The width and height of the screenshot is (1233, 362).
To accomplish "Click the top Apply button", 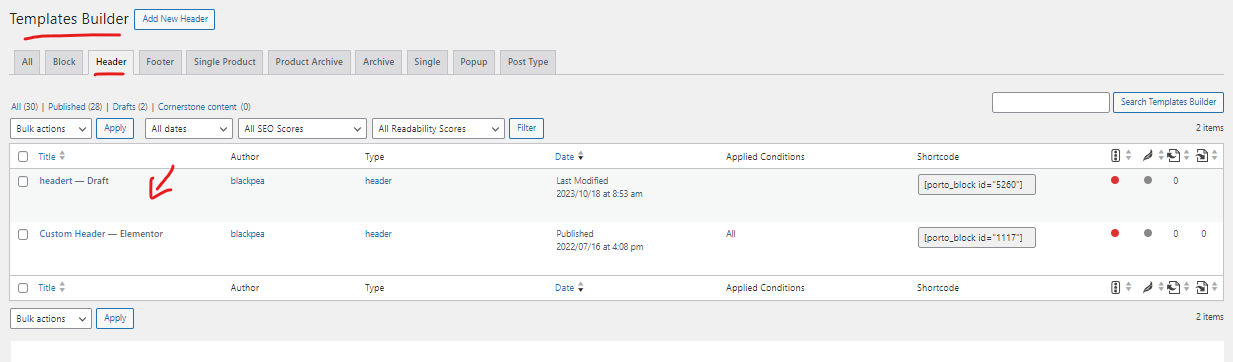I will 115,128.
